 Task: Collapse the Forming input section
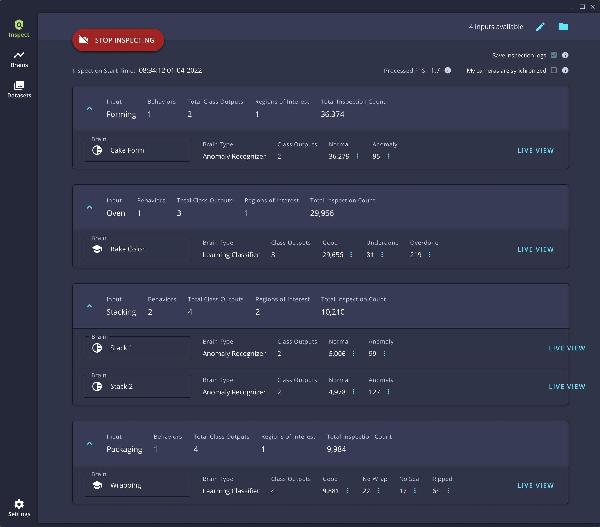[x=89, y=109]
